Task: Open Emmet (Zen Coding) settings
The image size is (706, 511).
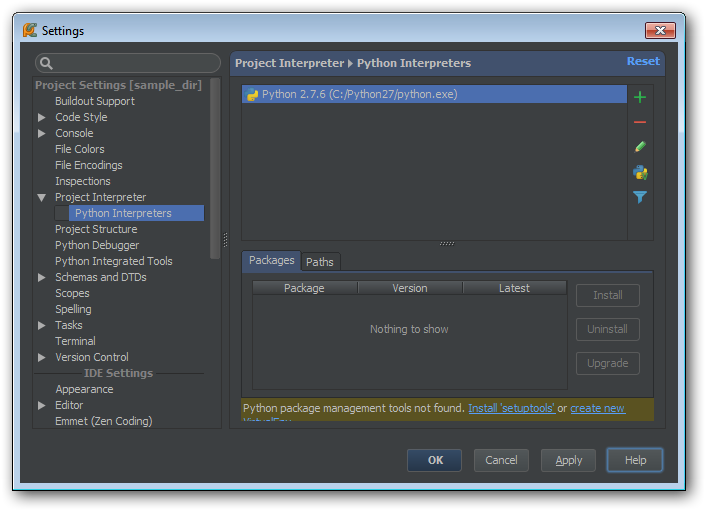Action: [104, 421]
